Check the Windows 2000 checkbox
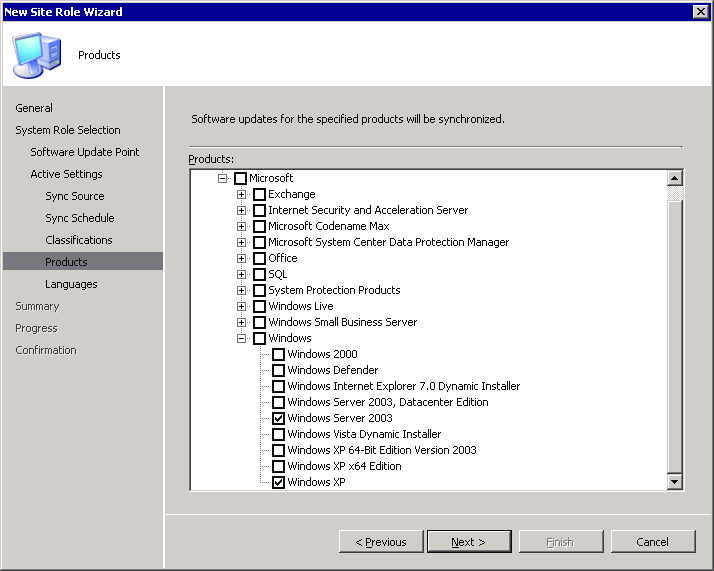 click(279, 354)
